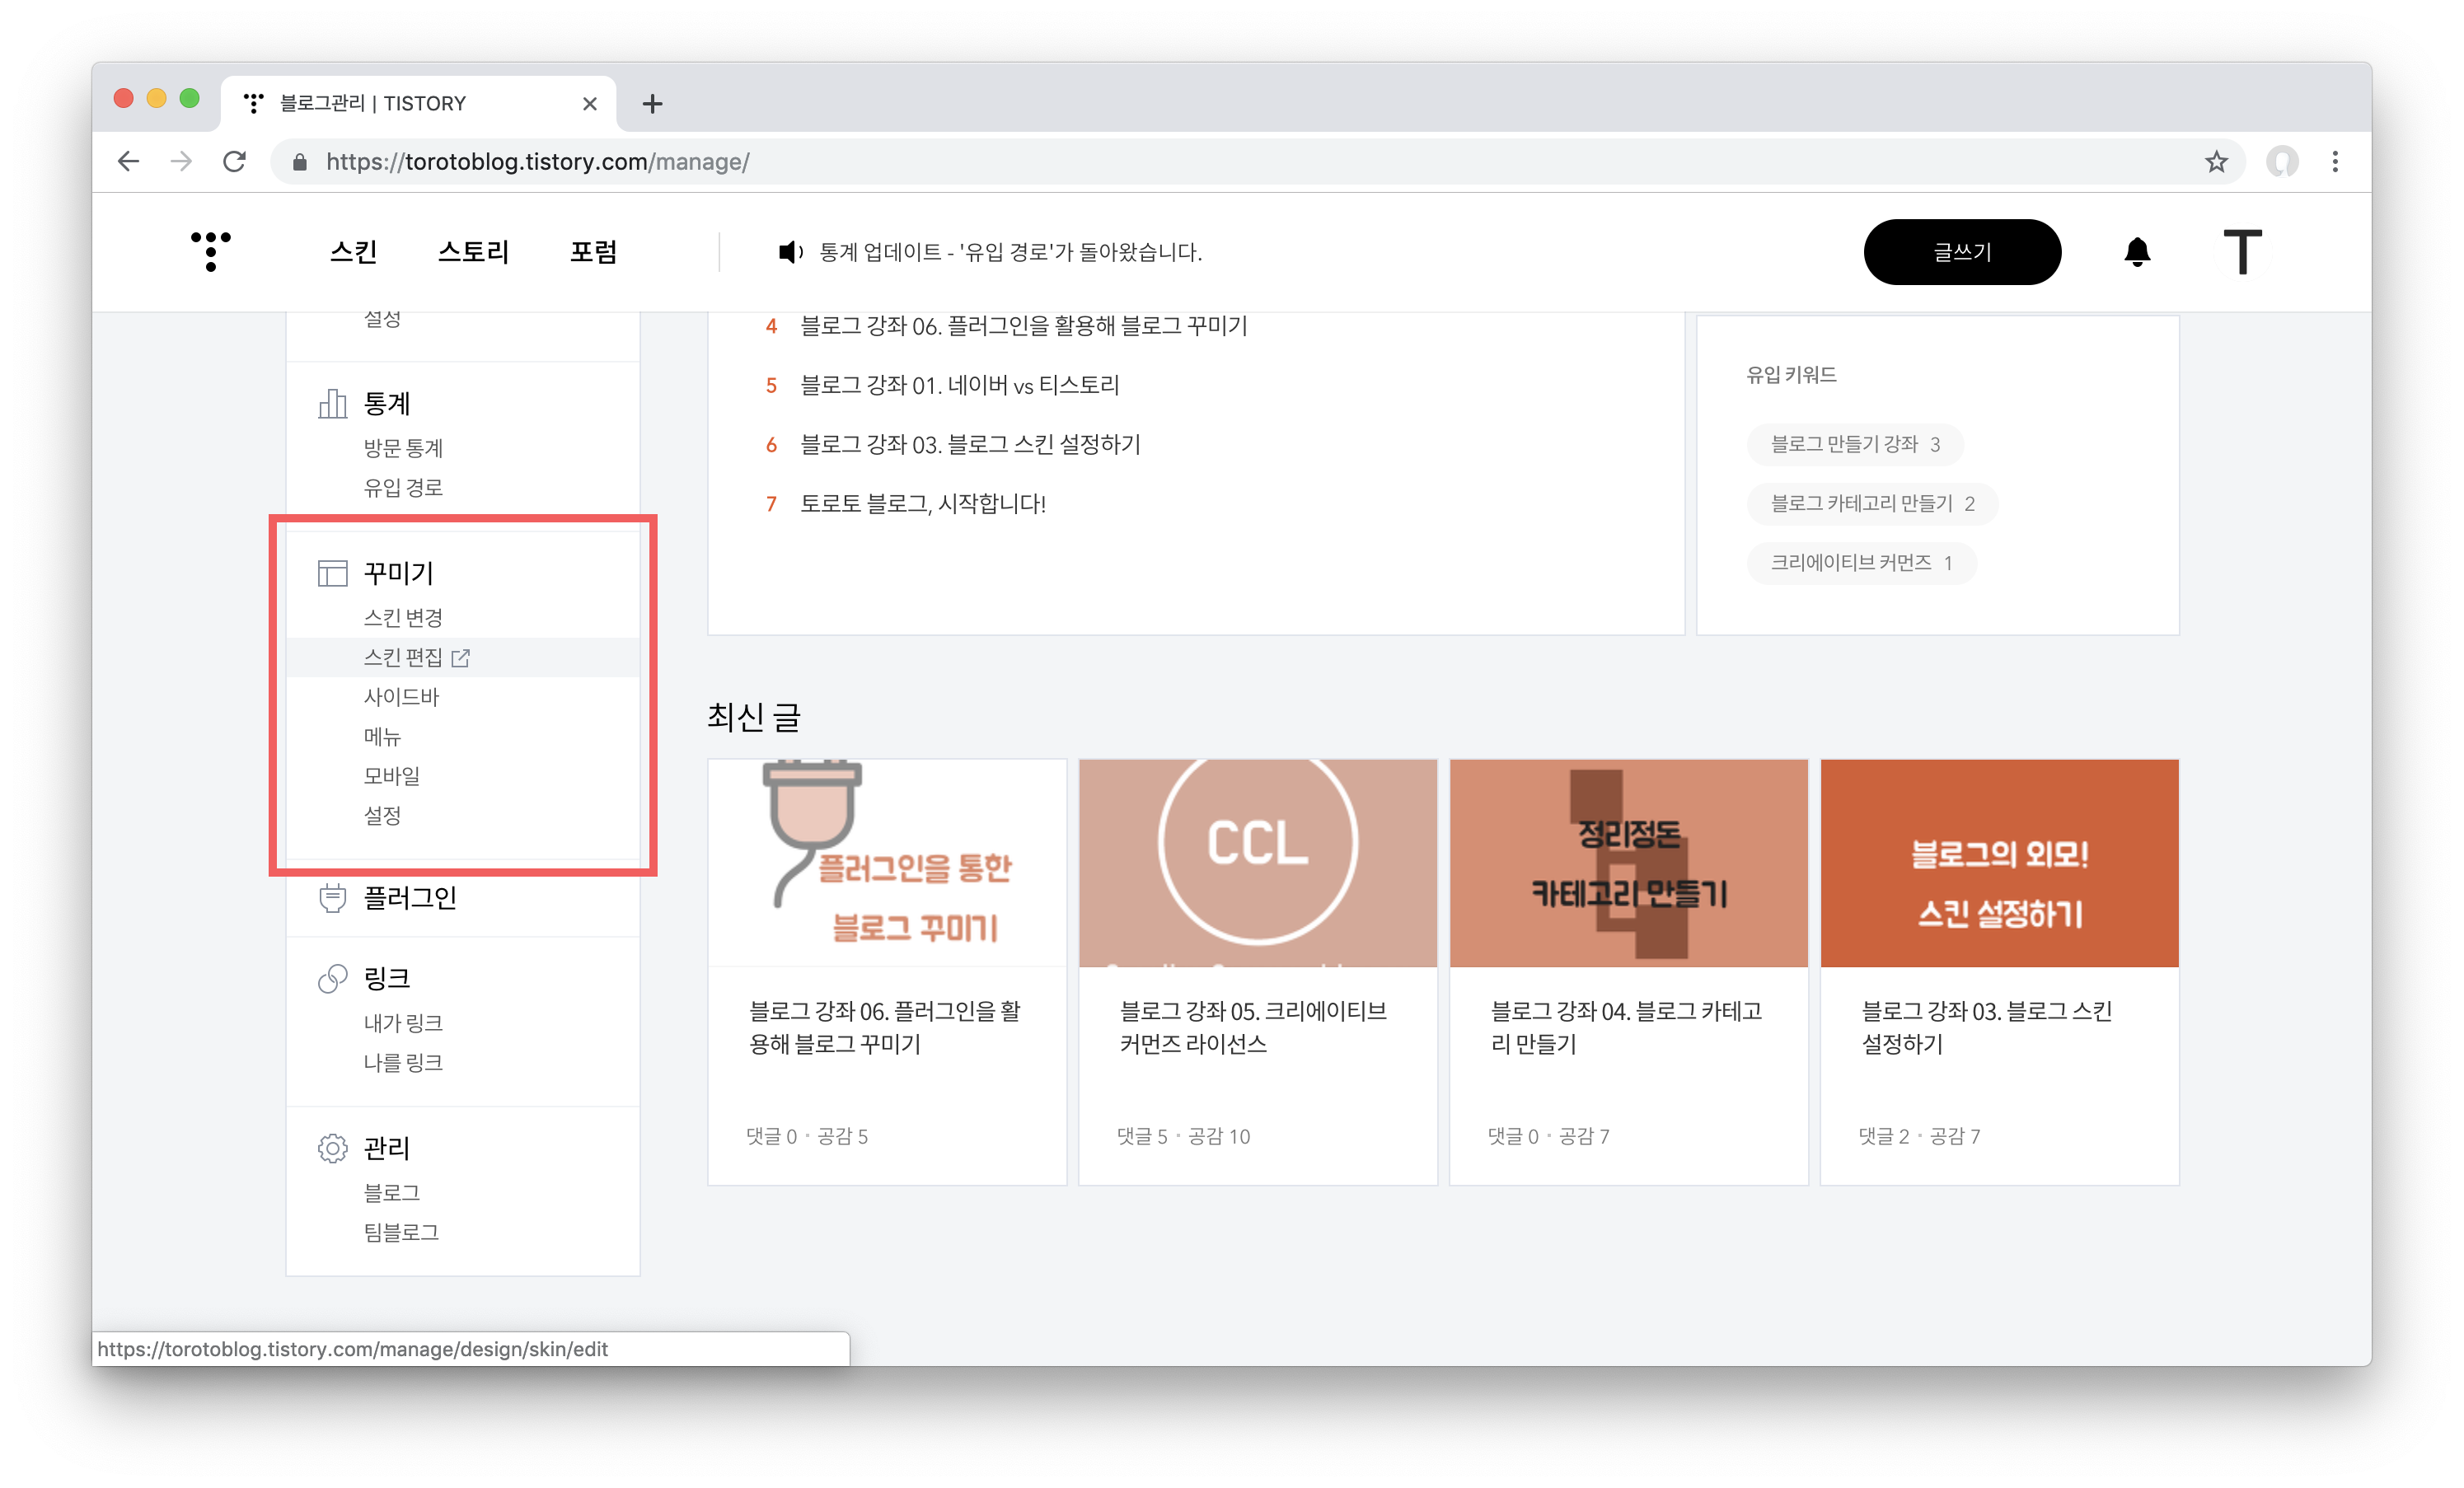Open the Chrome three-dot menu
Viewport: 2464px width, 1488px height.
click(x=2335, y=162)
